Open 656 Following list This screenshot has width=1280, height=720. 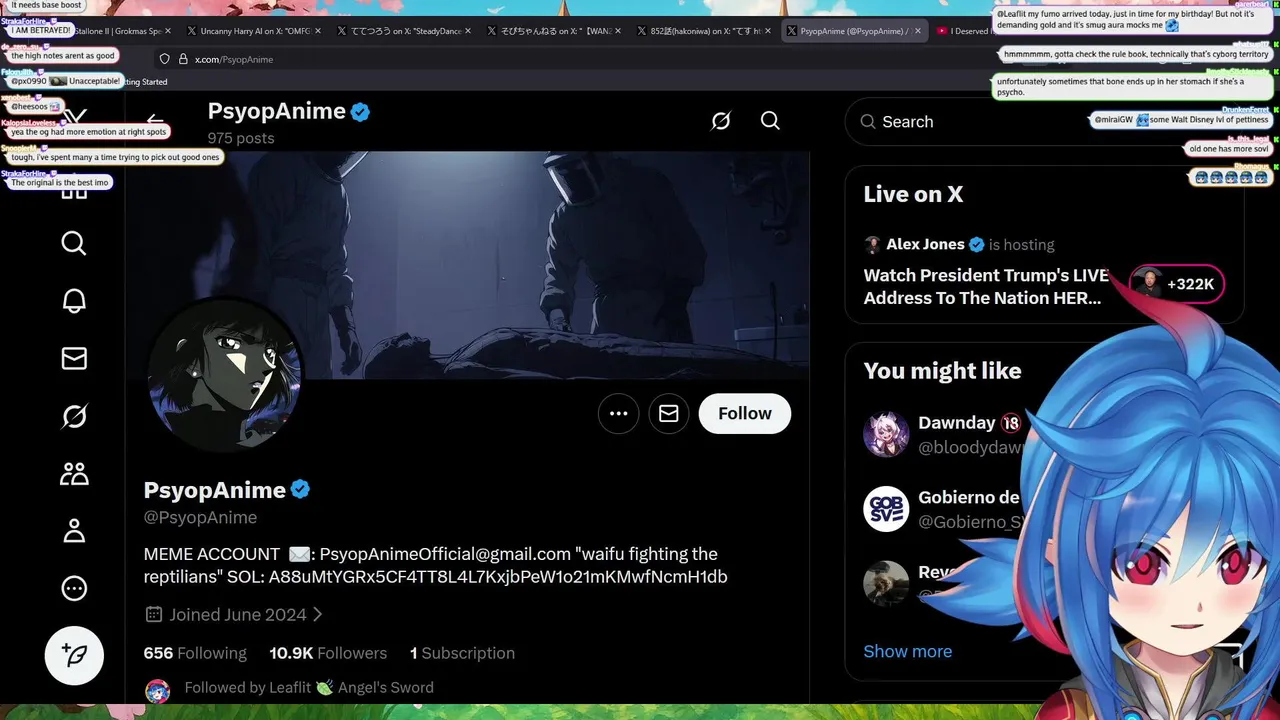(x=195, y=653)
